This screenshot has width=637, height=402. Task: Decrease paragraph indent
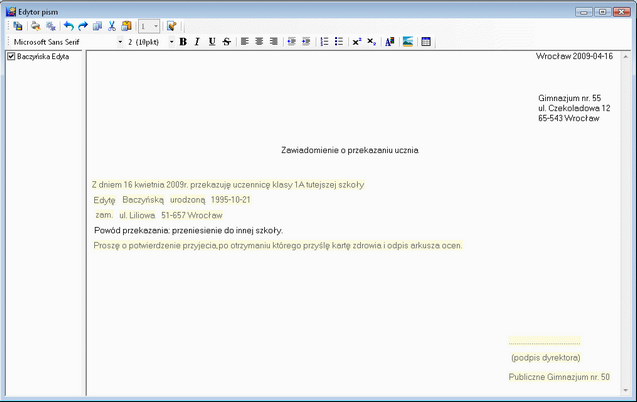click(292, 41)
